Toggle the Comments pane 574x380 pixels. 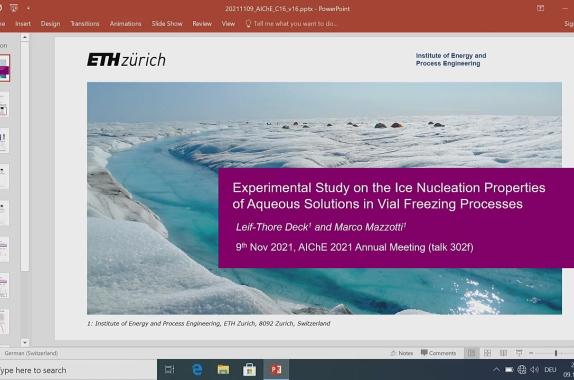pyautogui.click(x=438, y=353)
